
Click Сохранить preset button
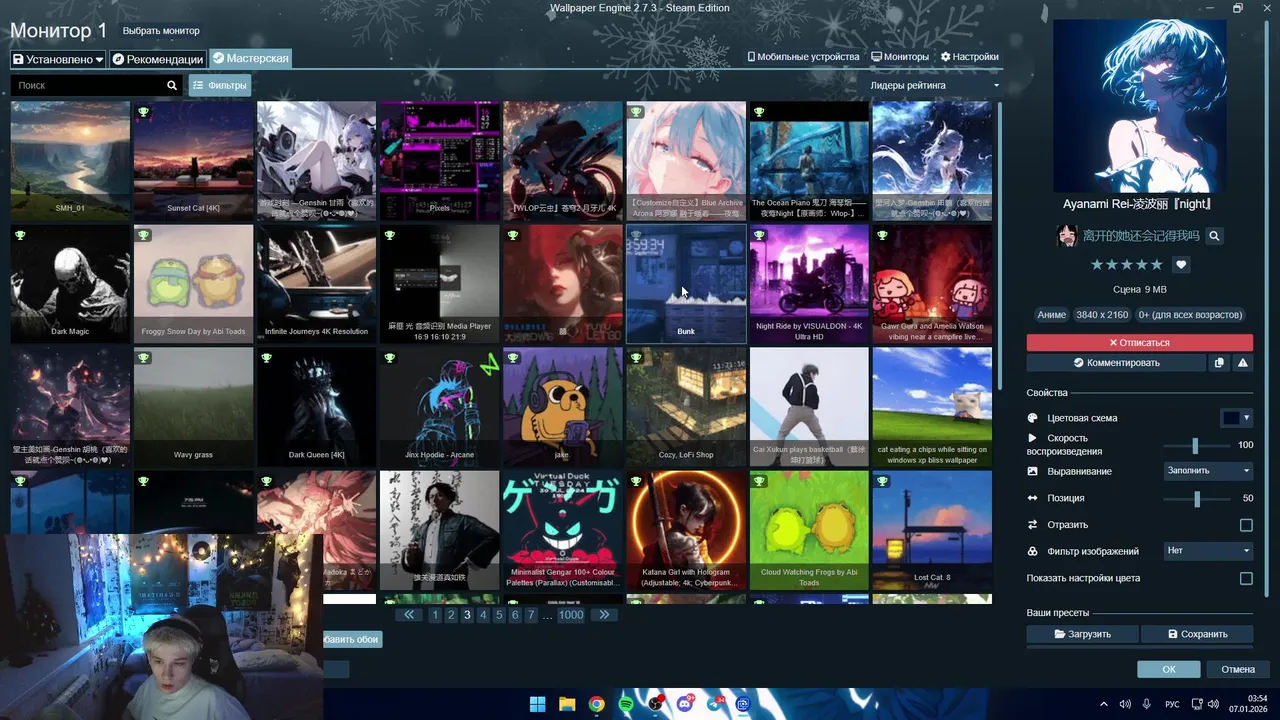tap(1197, 634)
